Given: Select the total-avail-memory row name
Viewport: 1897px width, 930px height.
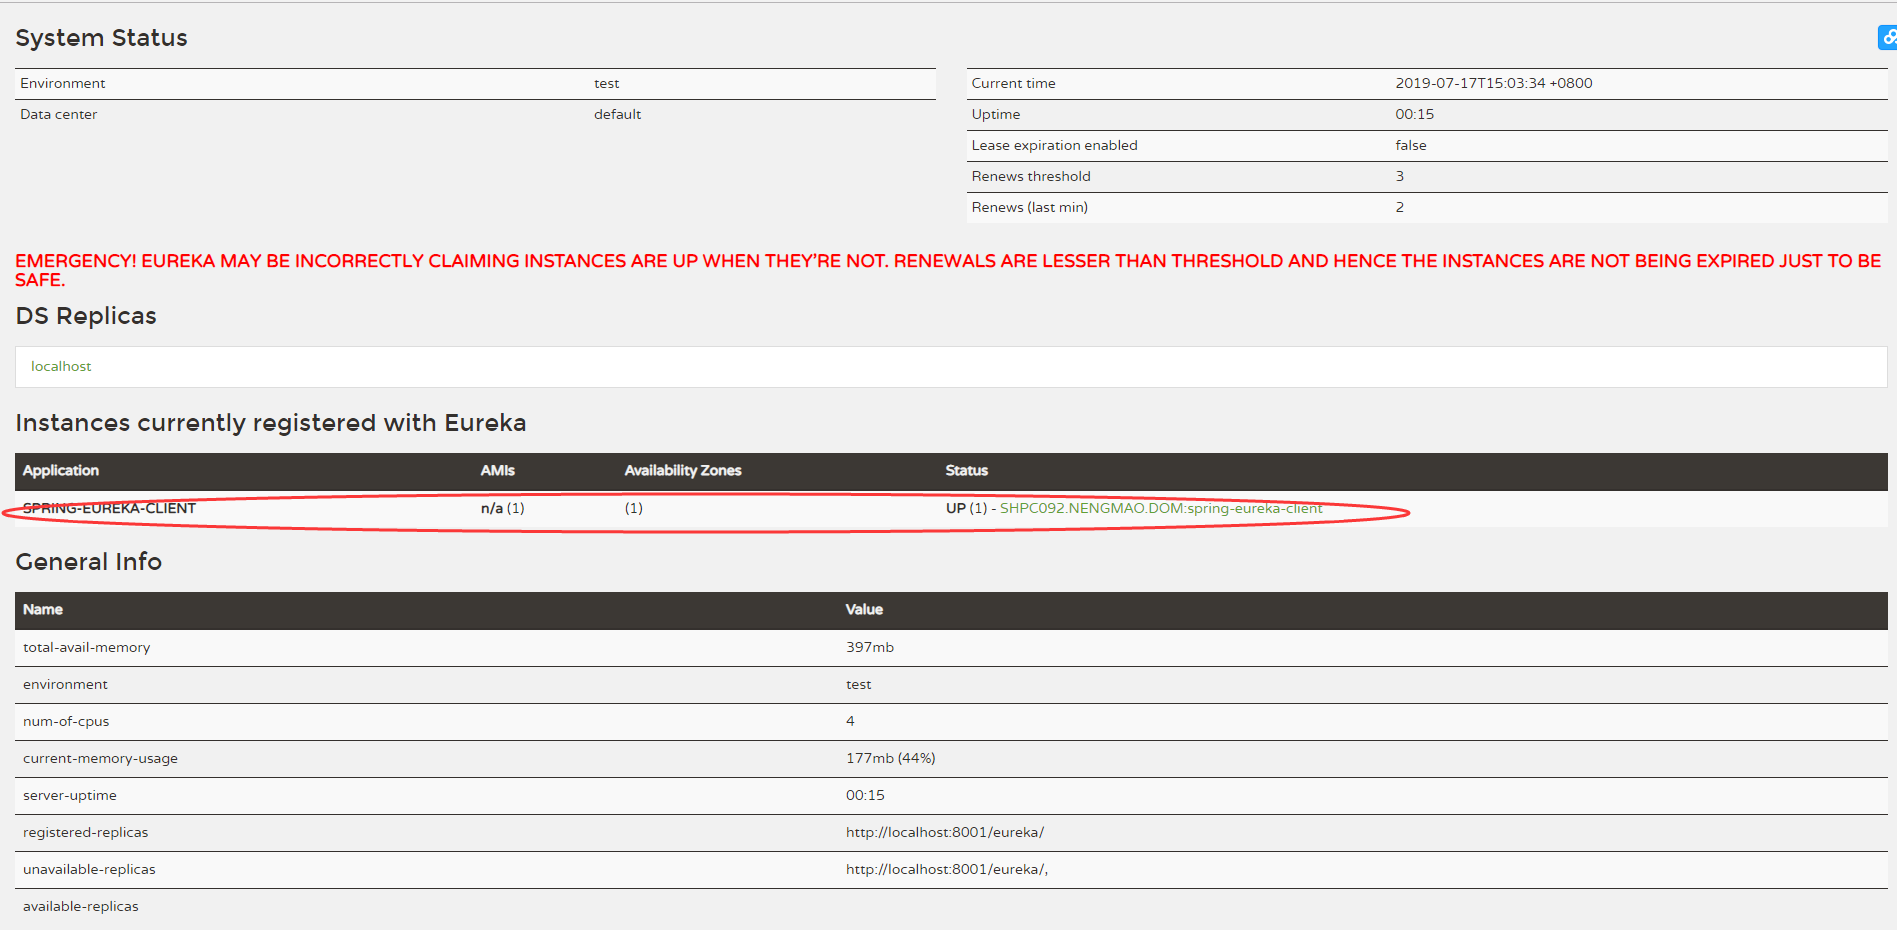Looking at the screenshot, I should point(86,647).
